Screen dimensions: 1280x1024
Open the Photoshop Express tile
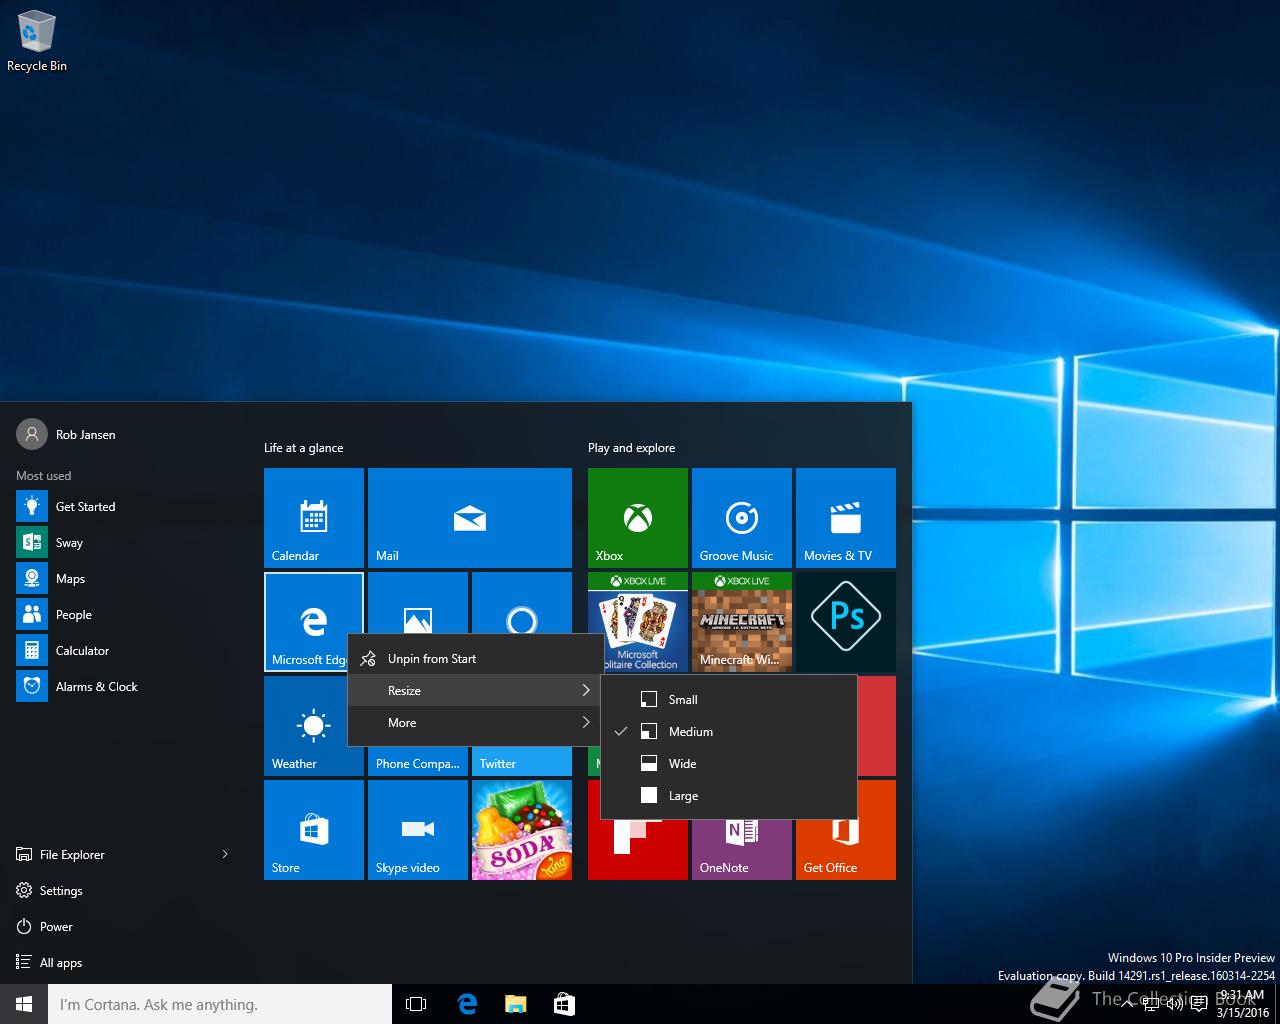(x=846, y=621)
